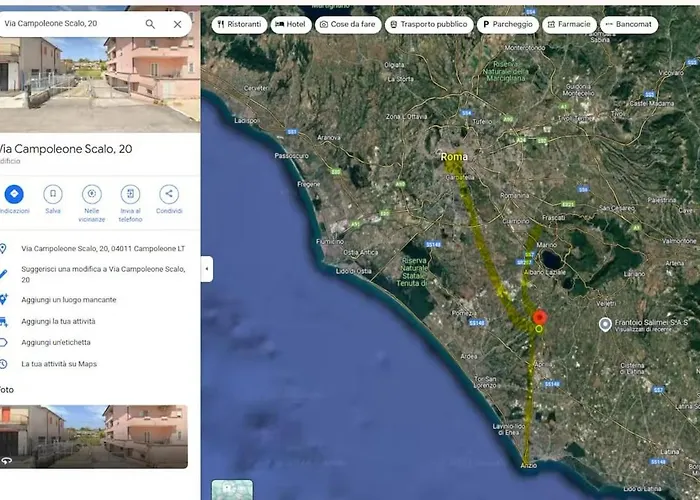Send to phone with Invia al telefono
Image resolution: width=700 pixels, height=500 pixels.
tap(130, 194)
